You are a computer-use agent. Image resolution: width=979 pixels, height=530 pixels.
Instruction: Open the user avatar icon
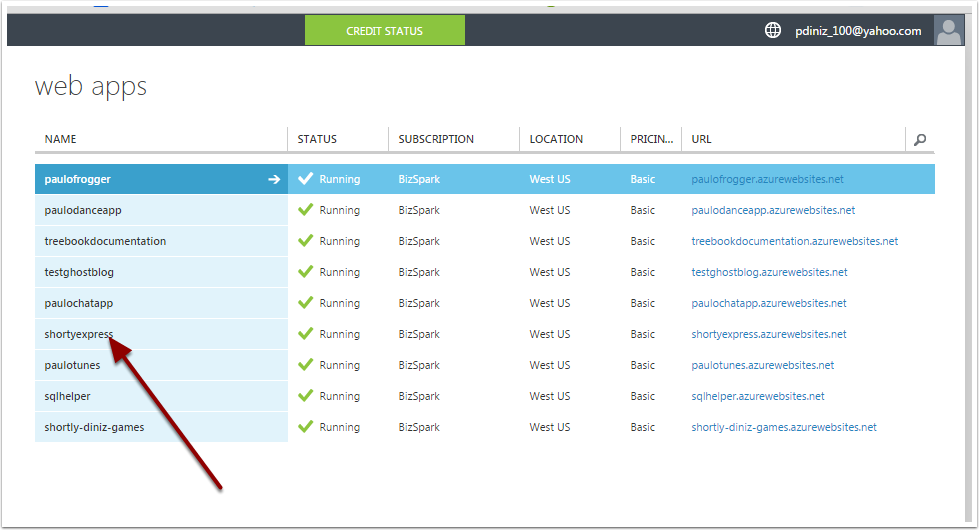click(x=948, y=30)
